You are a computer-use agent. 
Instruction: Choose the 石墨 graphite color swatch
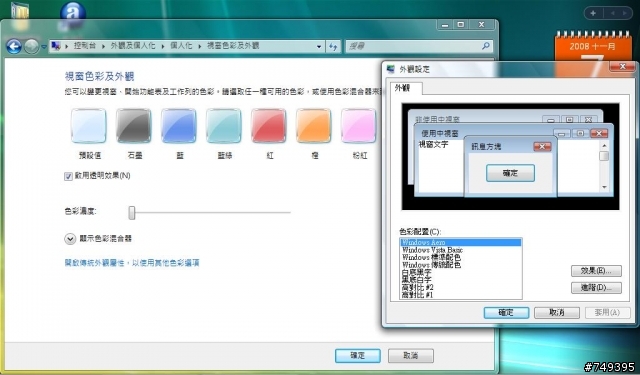click(x=133, y=126)
